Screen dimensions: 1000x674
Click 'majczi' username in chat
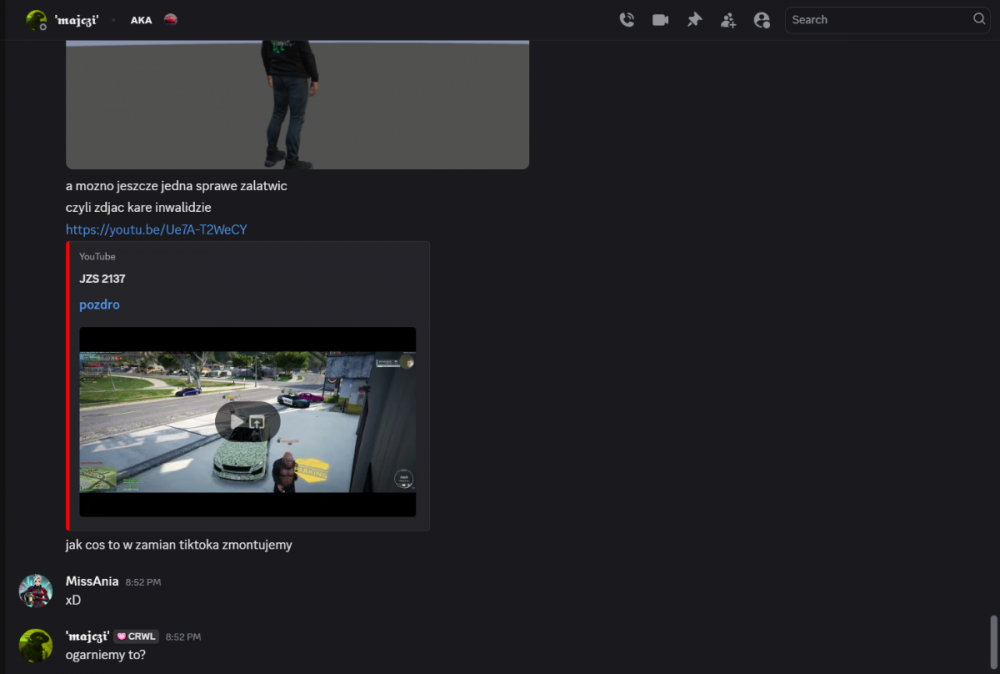pyautogui.click(x=87, y=636)
